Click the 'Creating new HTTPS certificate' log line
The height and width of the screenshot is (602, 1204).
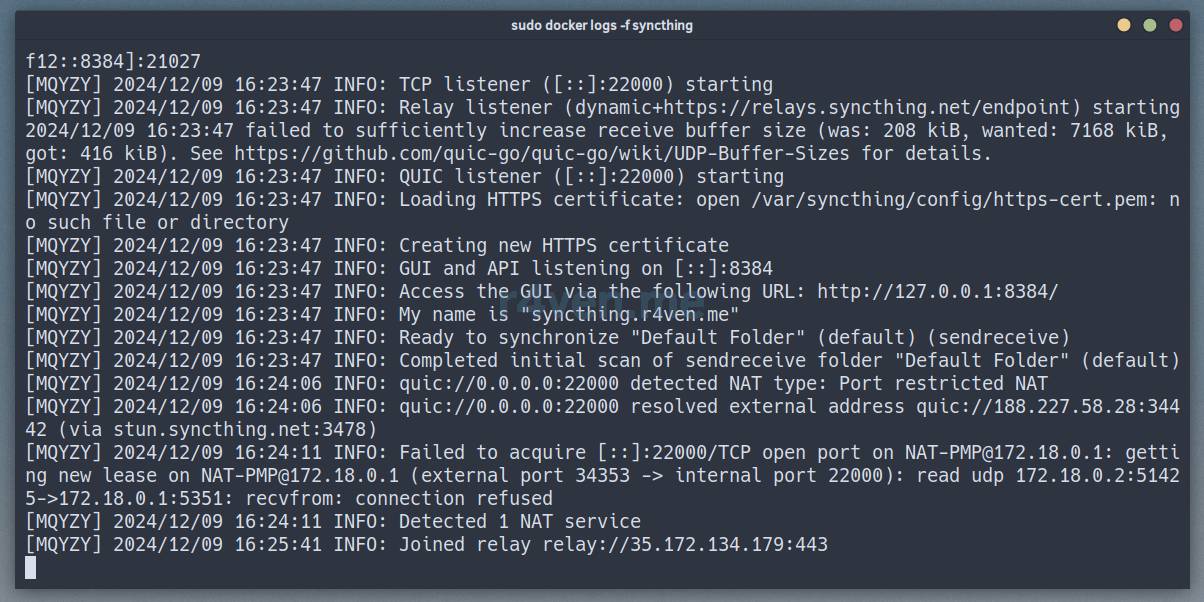(563, 245)
